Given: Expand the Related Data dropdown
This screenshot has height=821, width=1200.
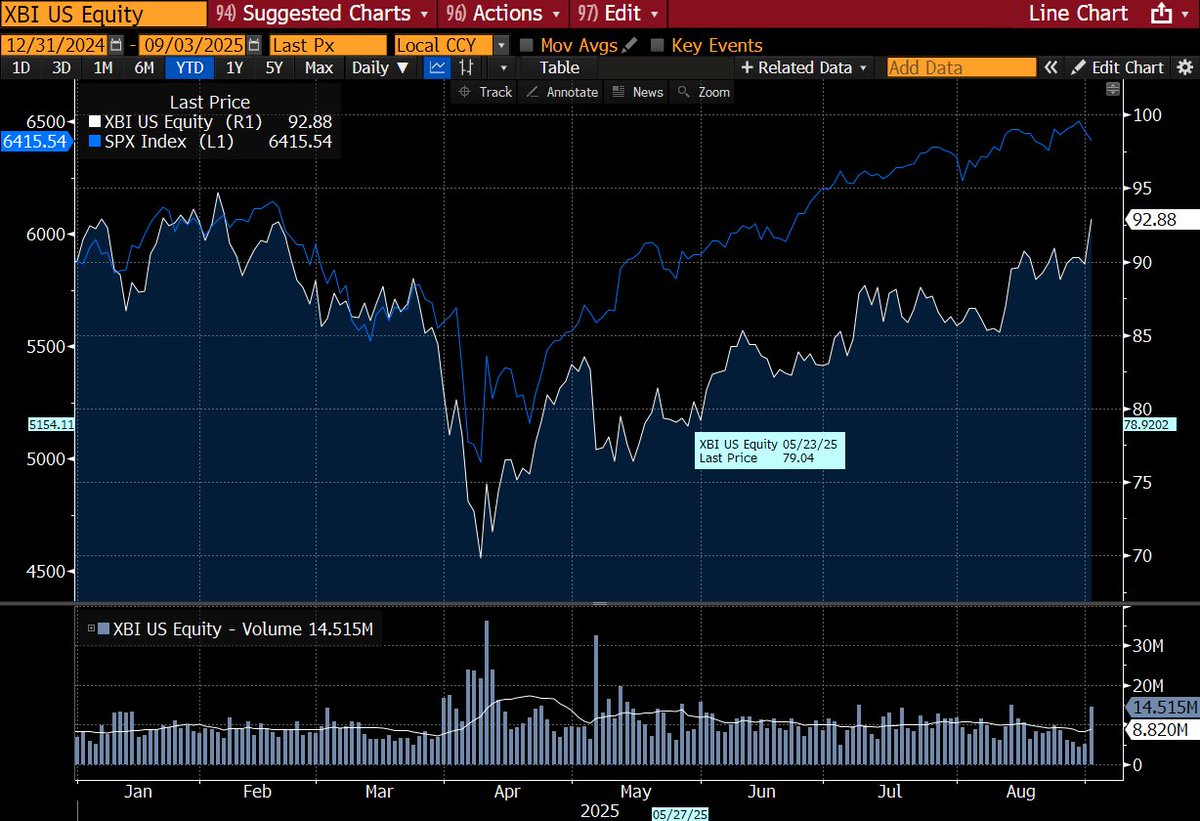Looking at the screenshot, I should (803, 68).
